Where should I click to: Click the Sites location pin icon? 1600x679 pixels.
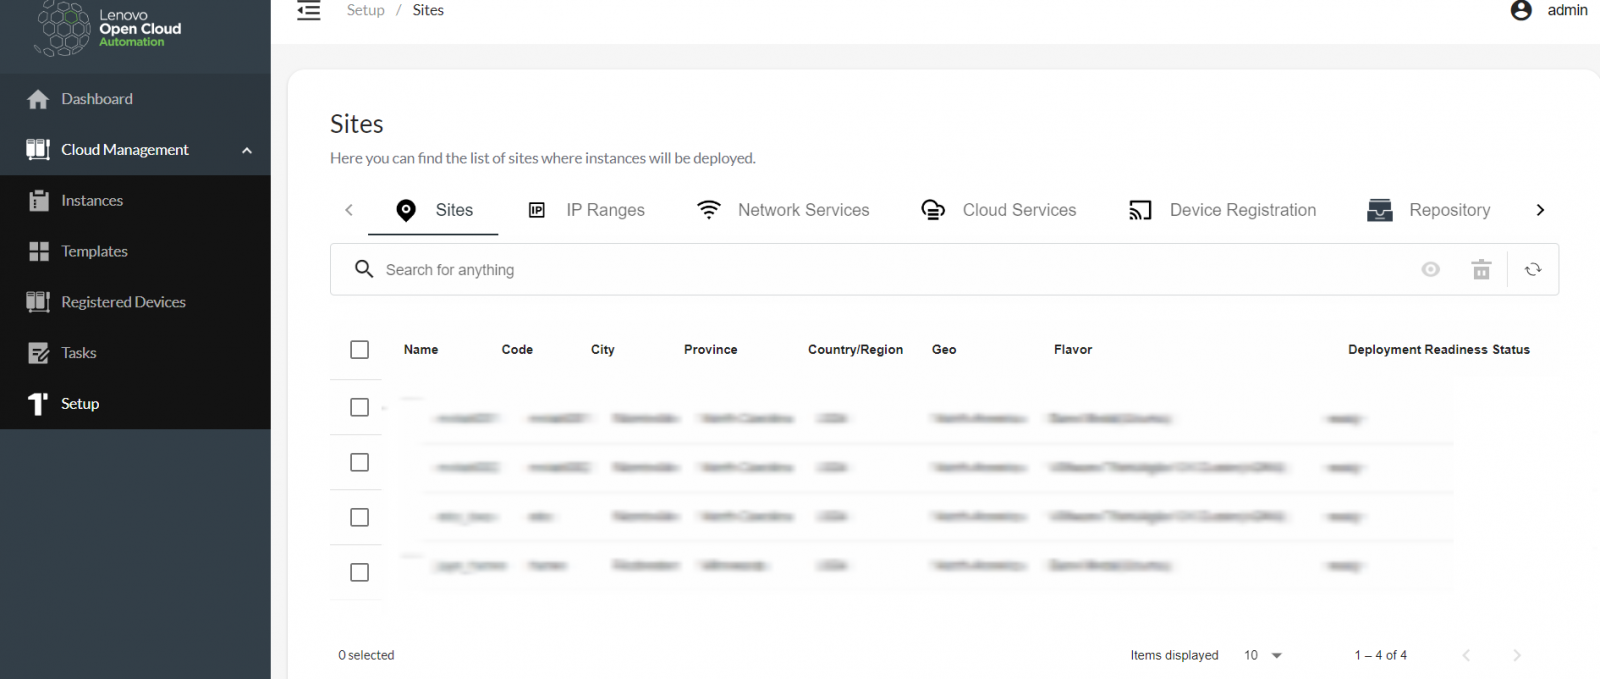click(x=406, y=210)
